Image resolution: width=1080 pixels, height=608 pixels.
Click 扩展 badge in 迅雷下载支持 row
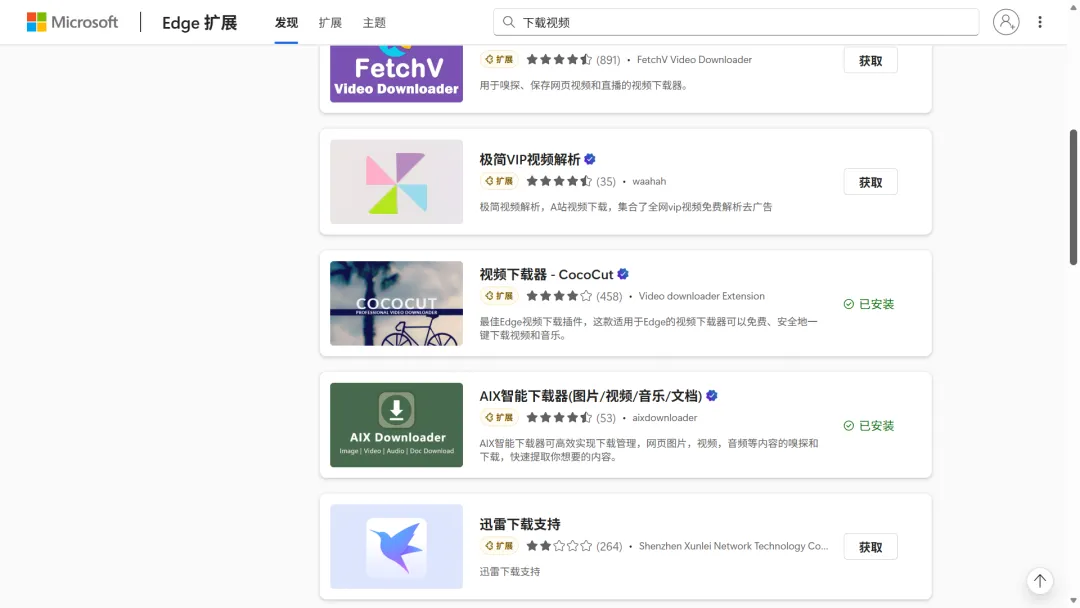tap(499, 546)
